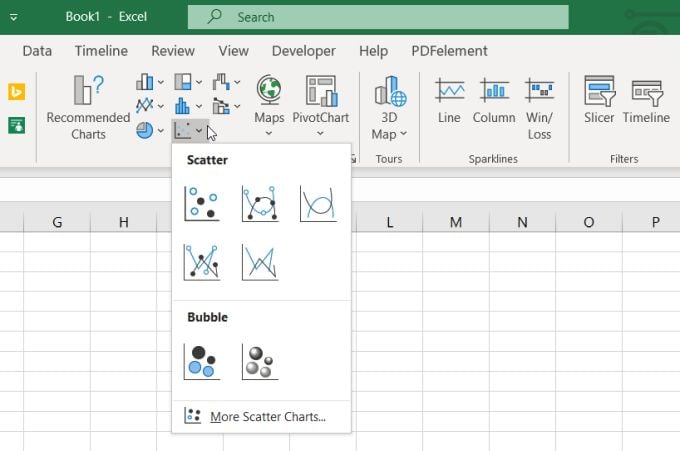Launch the 3D Map tool

click(389, 107)
